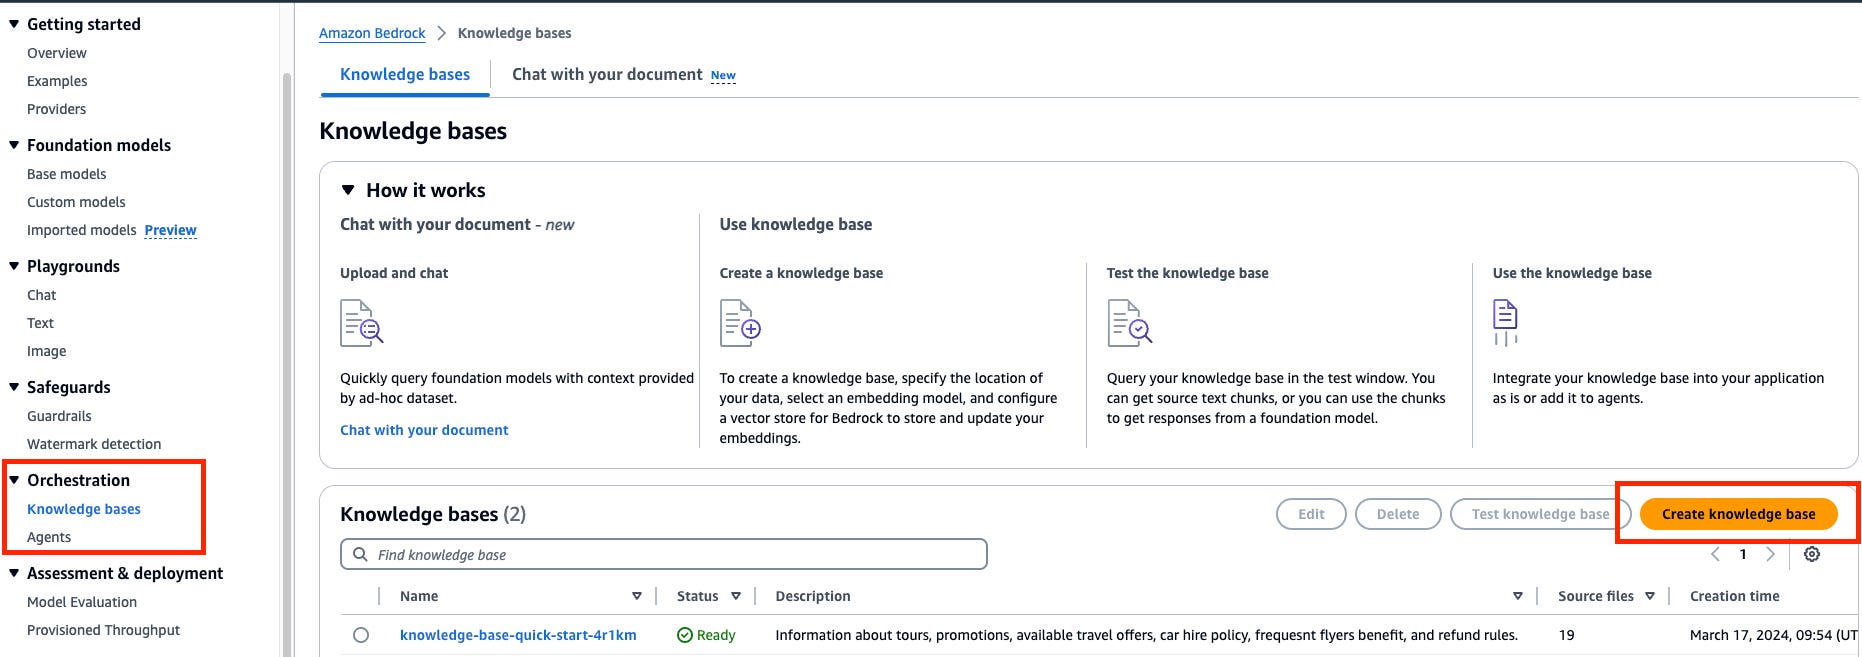This screenshot has height=657, width=1862.
Task: Sort by Source files column arrow
Action: click(x=1650, y=596)
